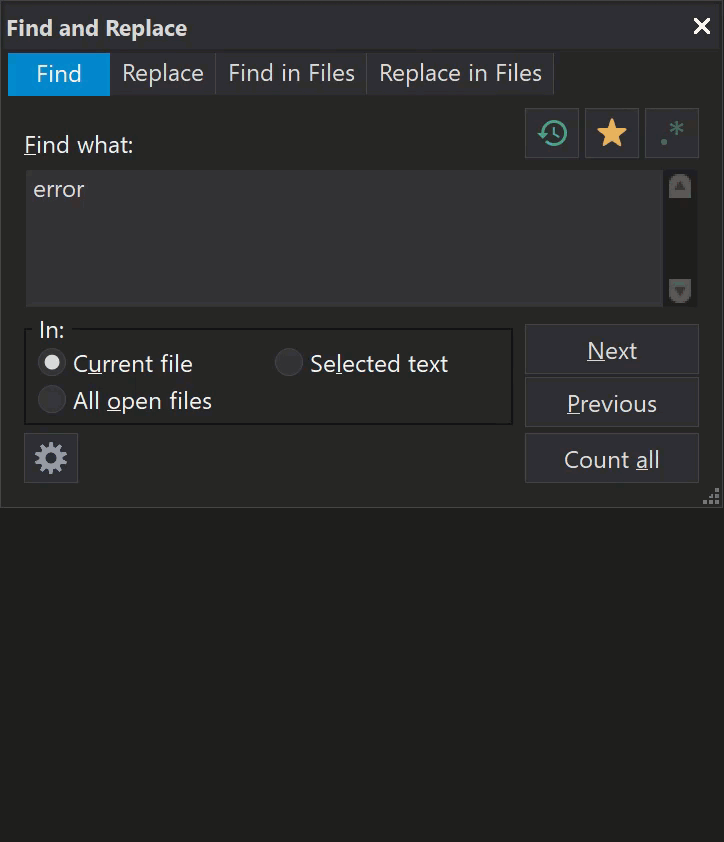Click Next to find the next match
This screenshot has width=724, height=842.
tap(611, 350)
